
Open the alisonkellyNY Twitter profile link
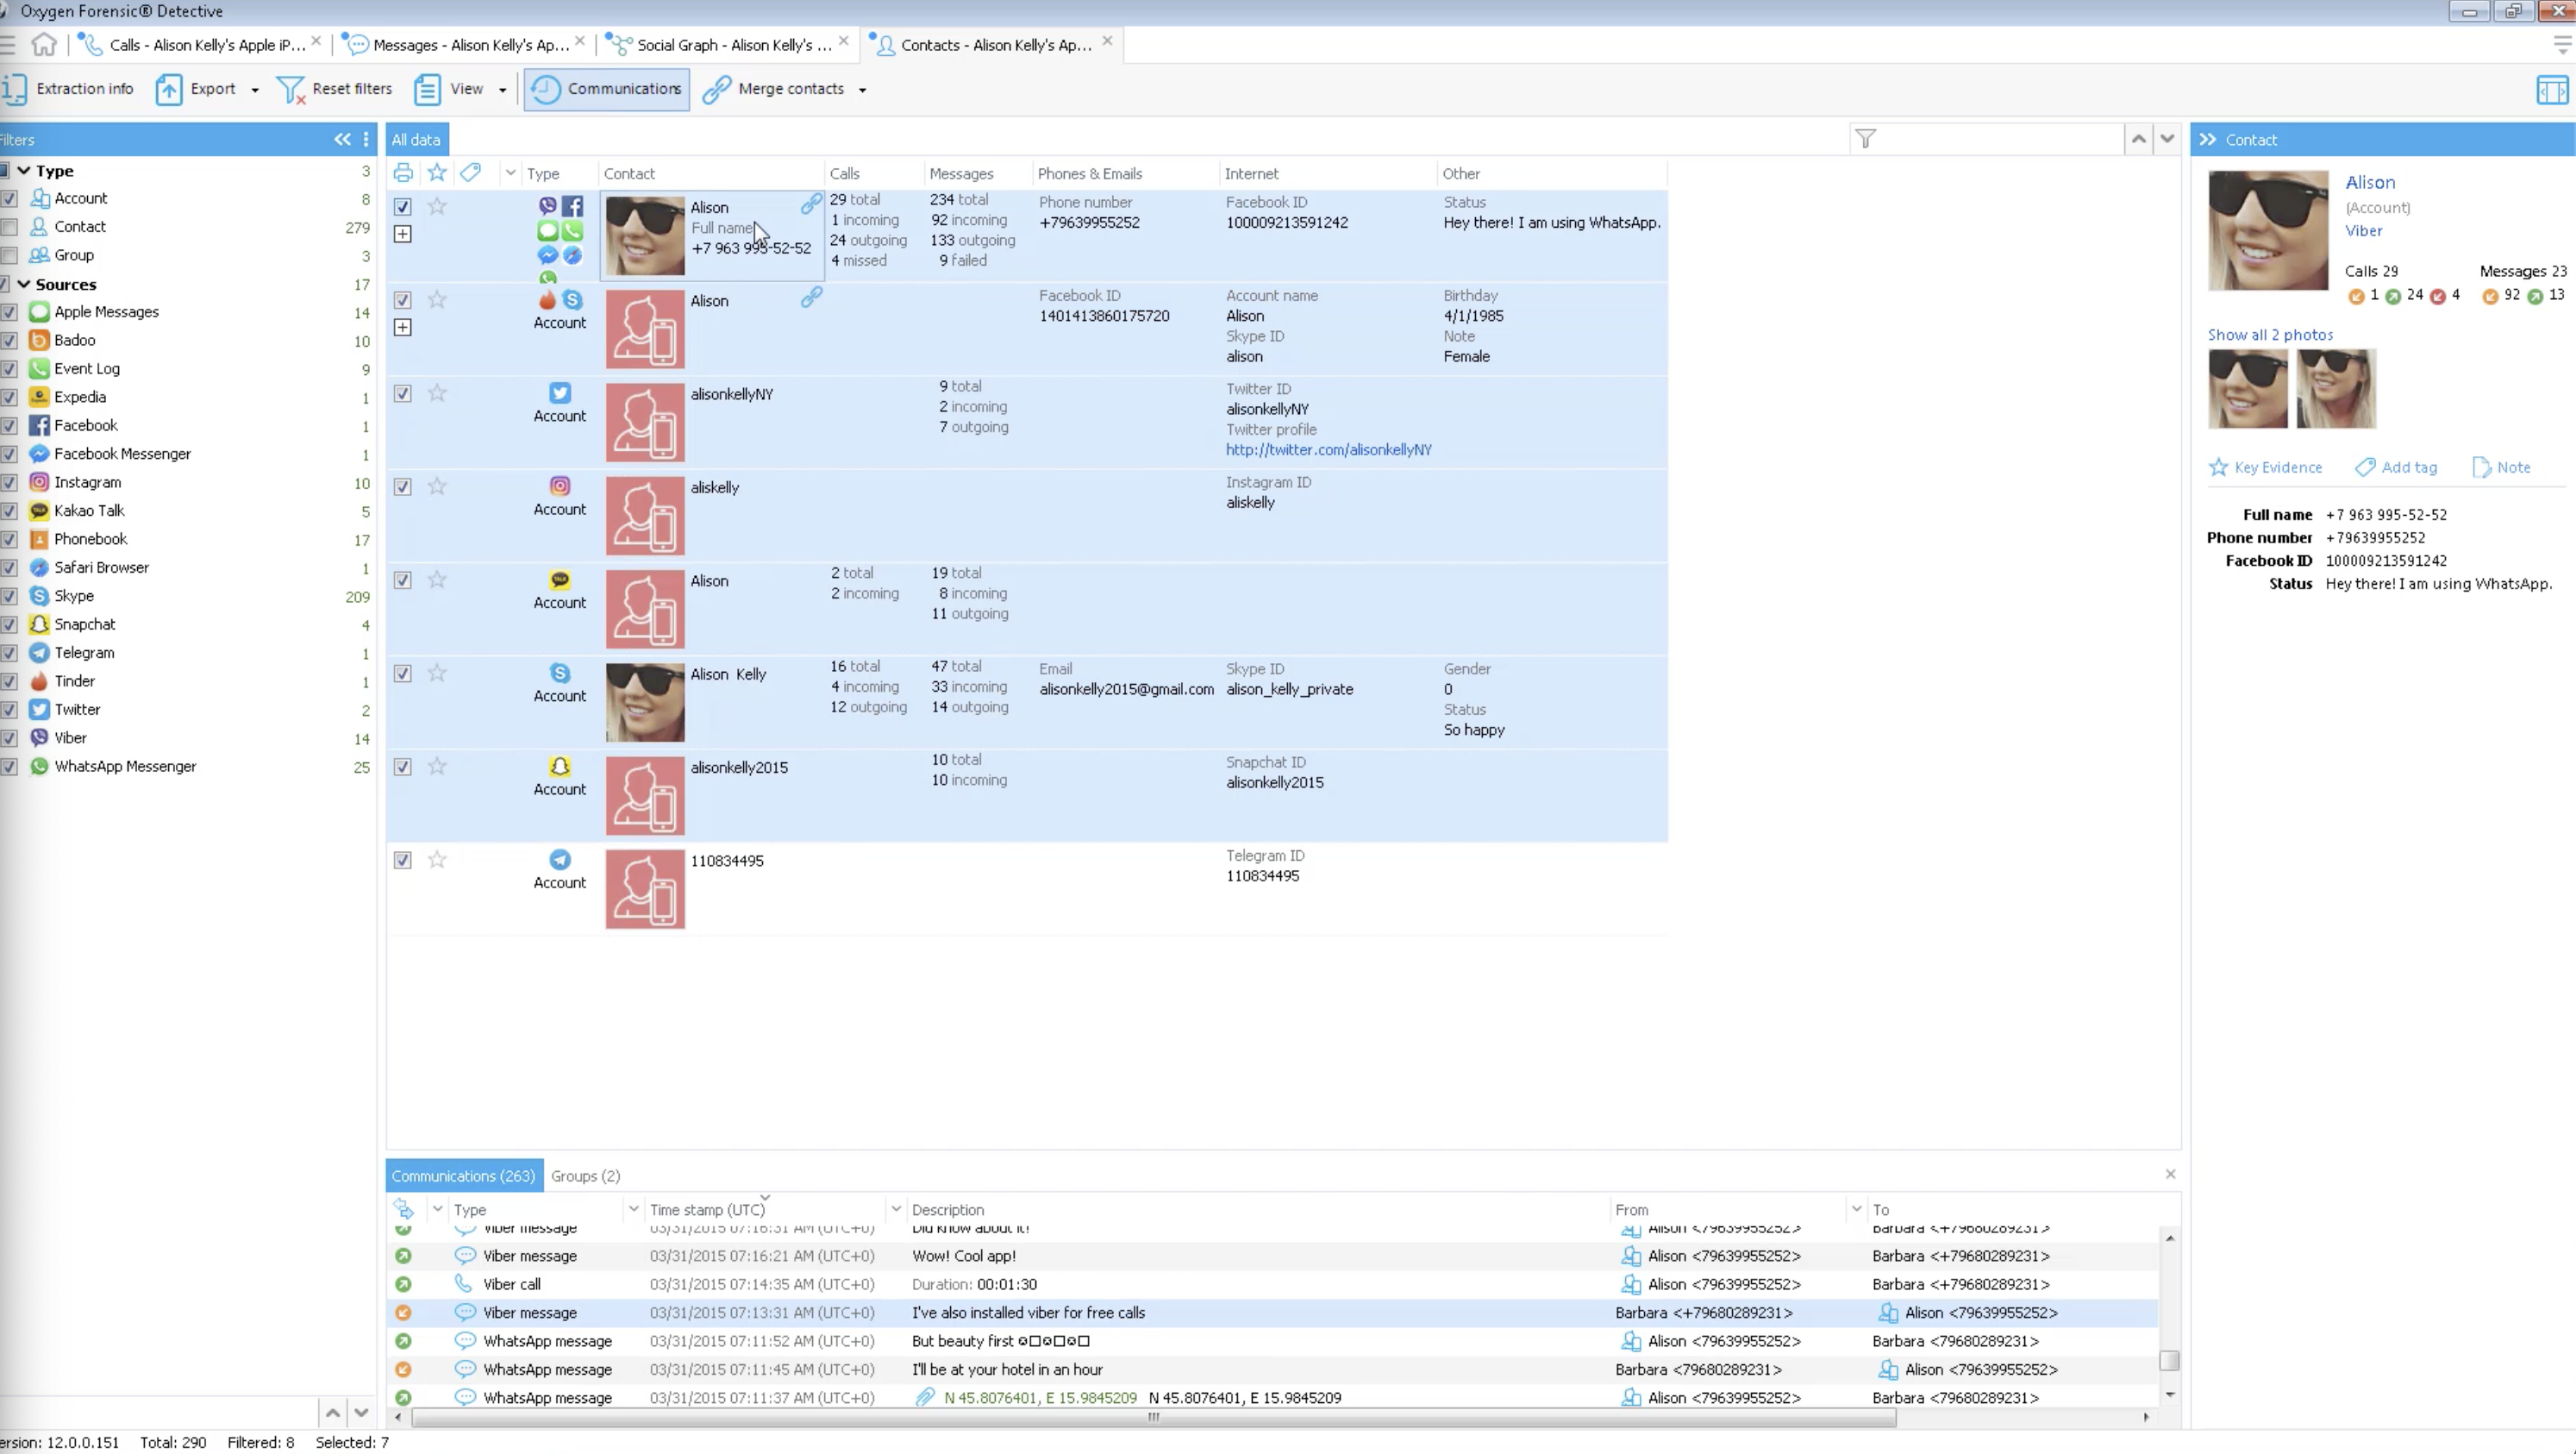point(1328,450)
